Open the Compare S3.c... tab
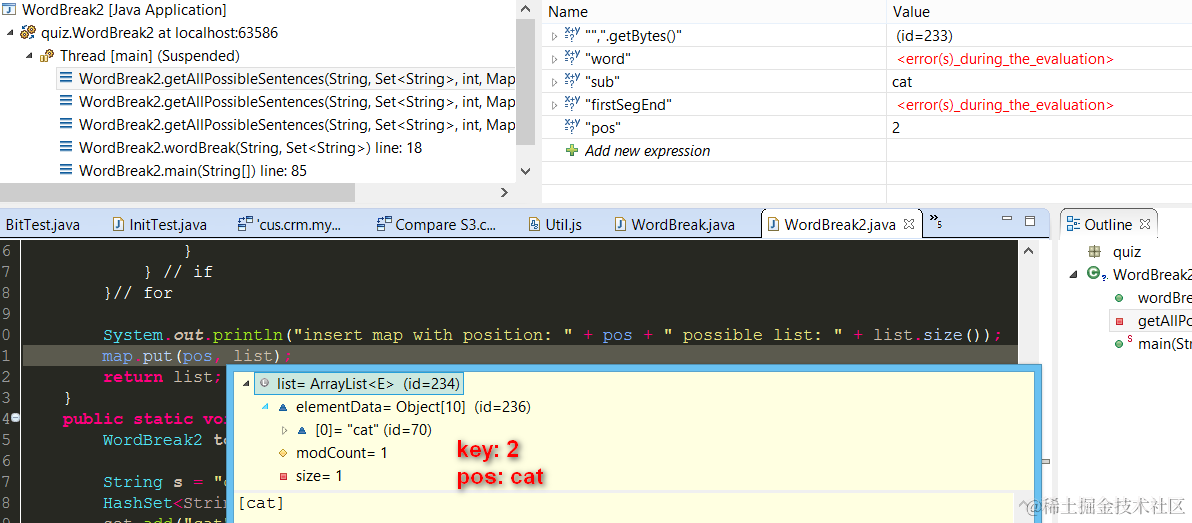 point(445,224)
